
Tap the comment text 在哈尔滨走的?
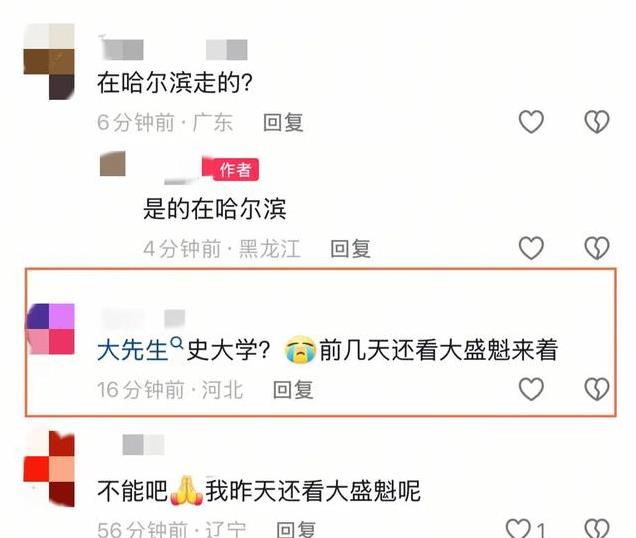click(x=175, y=82)
